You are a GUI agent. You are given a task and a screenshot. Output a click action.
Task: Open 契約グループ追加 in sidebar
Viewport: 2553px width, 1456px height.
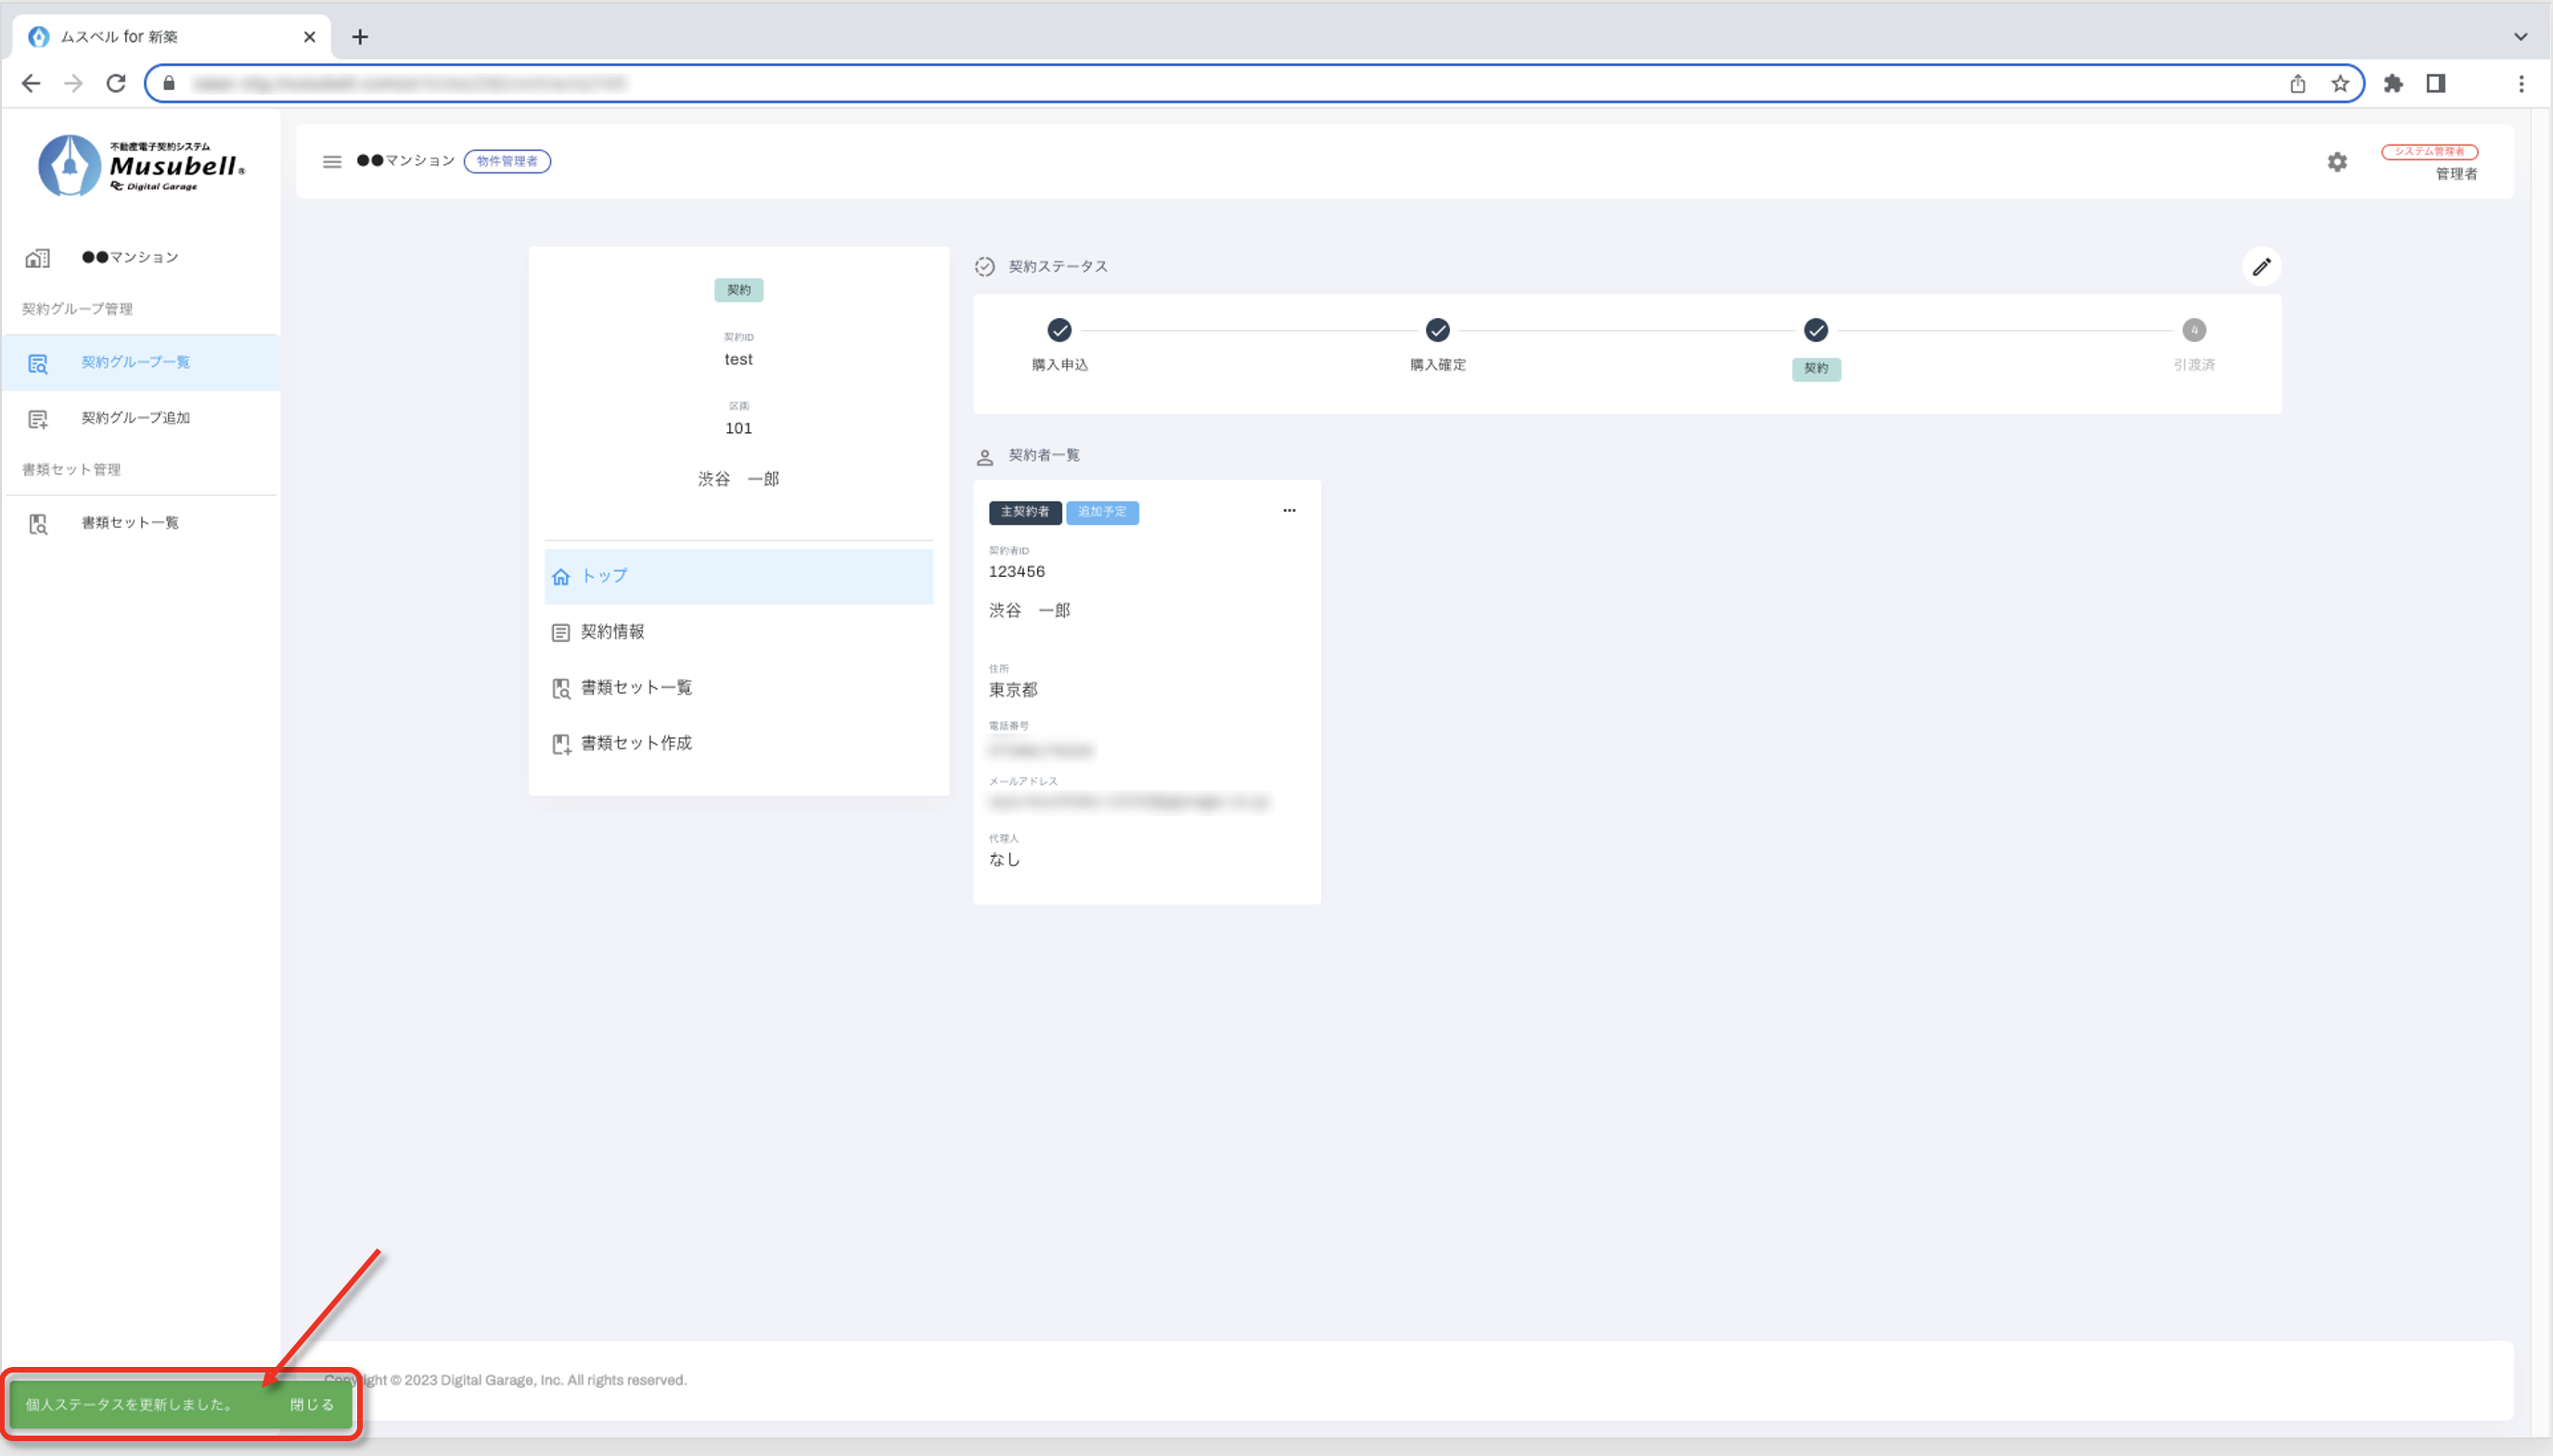[x=136, y=418]
